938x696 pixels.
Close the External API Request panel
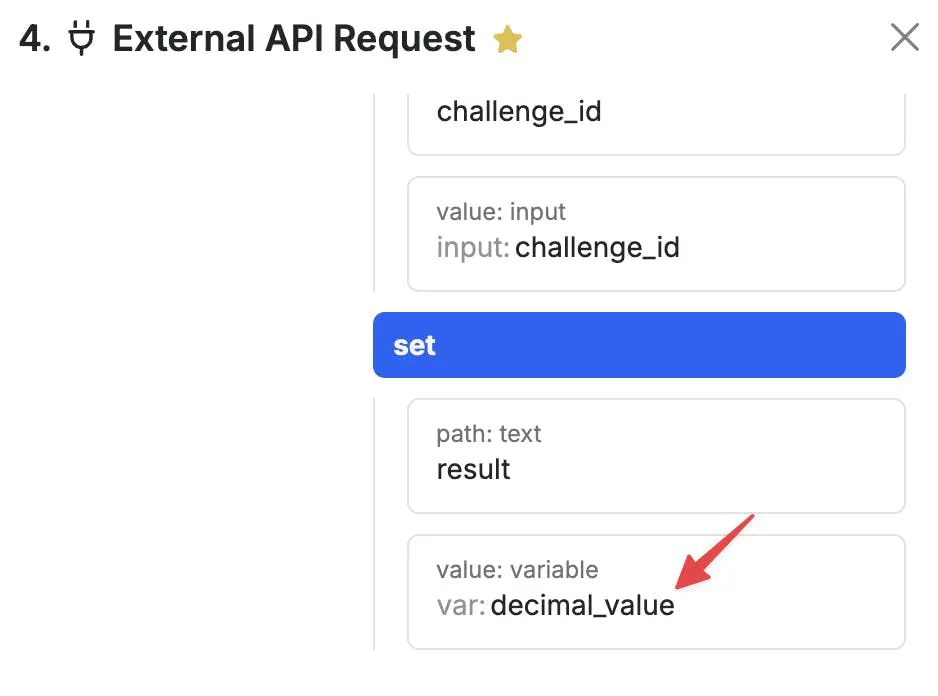point(904,38)
